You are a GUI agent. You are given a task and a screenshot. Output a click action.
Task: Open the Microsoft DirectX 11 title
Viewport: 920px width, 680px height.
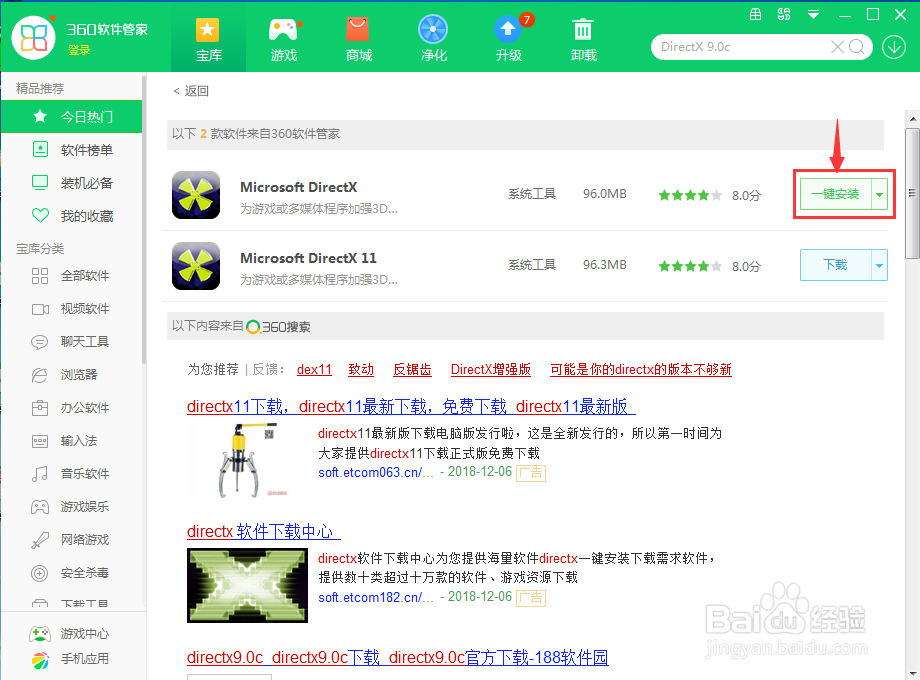[308, 258]
